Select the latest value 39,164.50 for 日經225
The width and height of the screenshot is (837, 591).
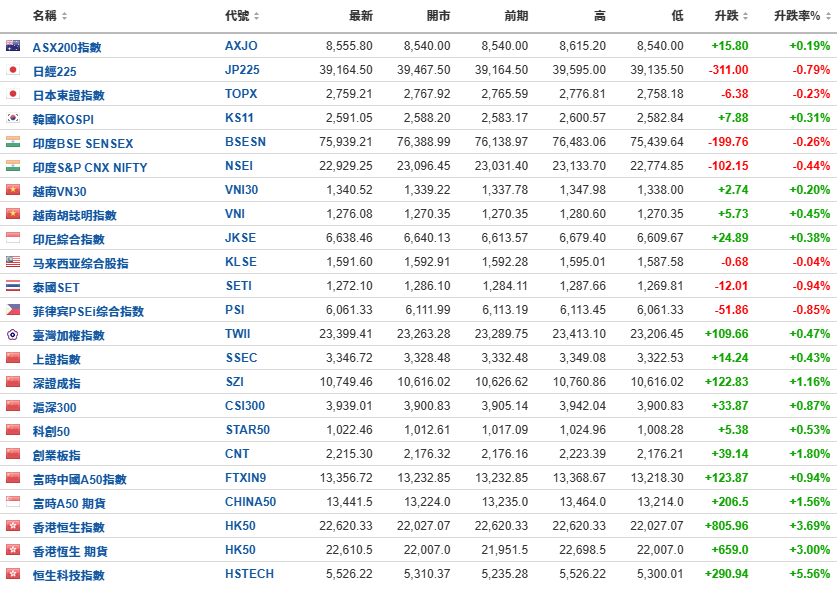tap(346, 70)
